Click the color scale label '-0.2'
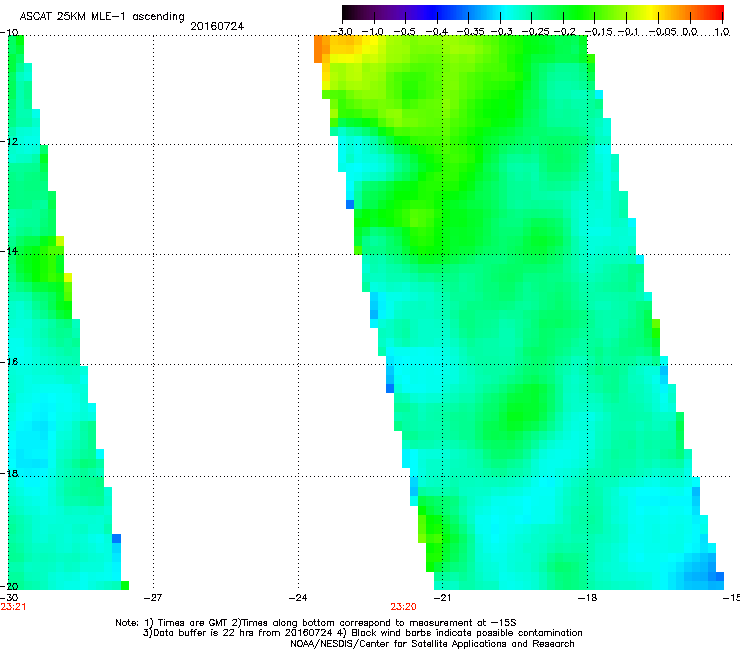 tap(565, 32)
